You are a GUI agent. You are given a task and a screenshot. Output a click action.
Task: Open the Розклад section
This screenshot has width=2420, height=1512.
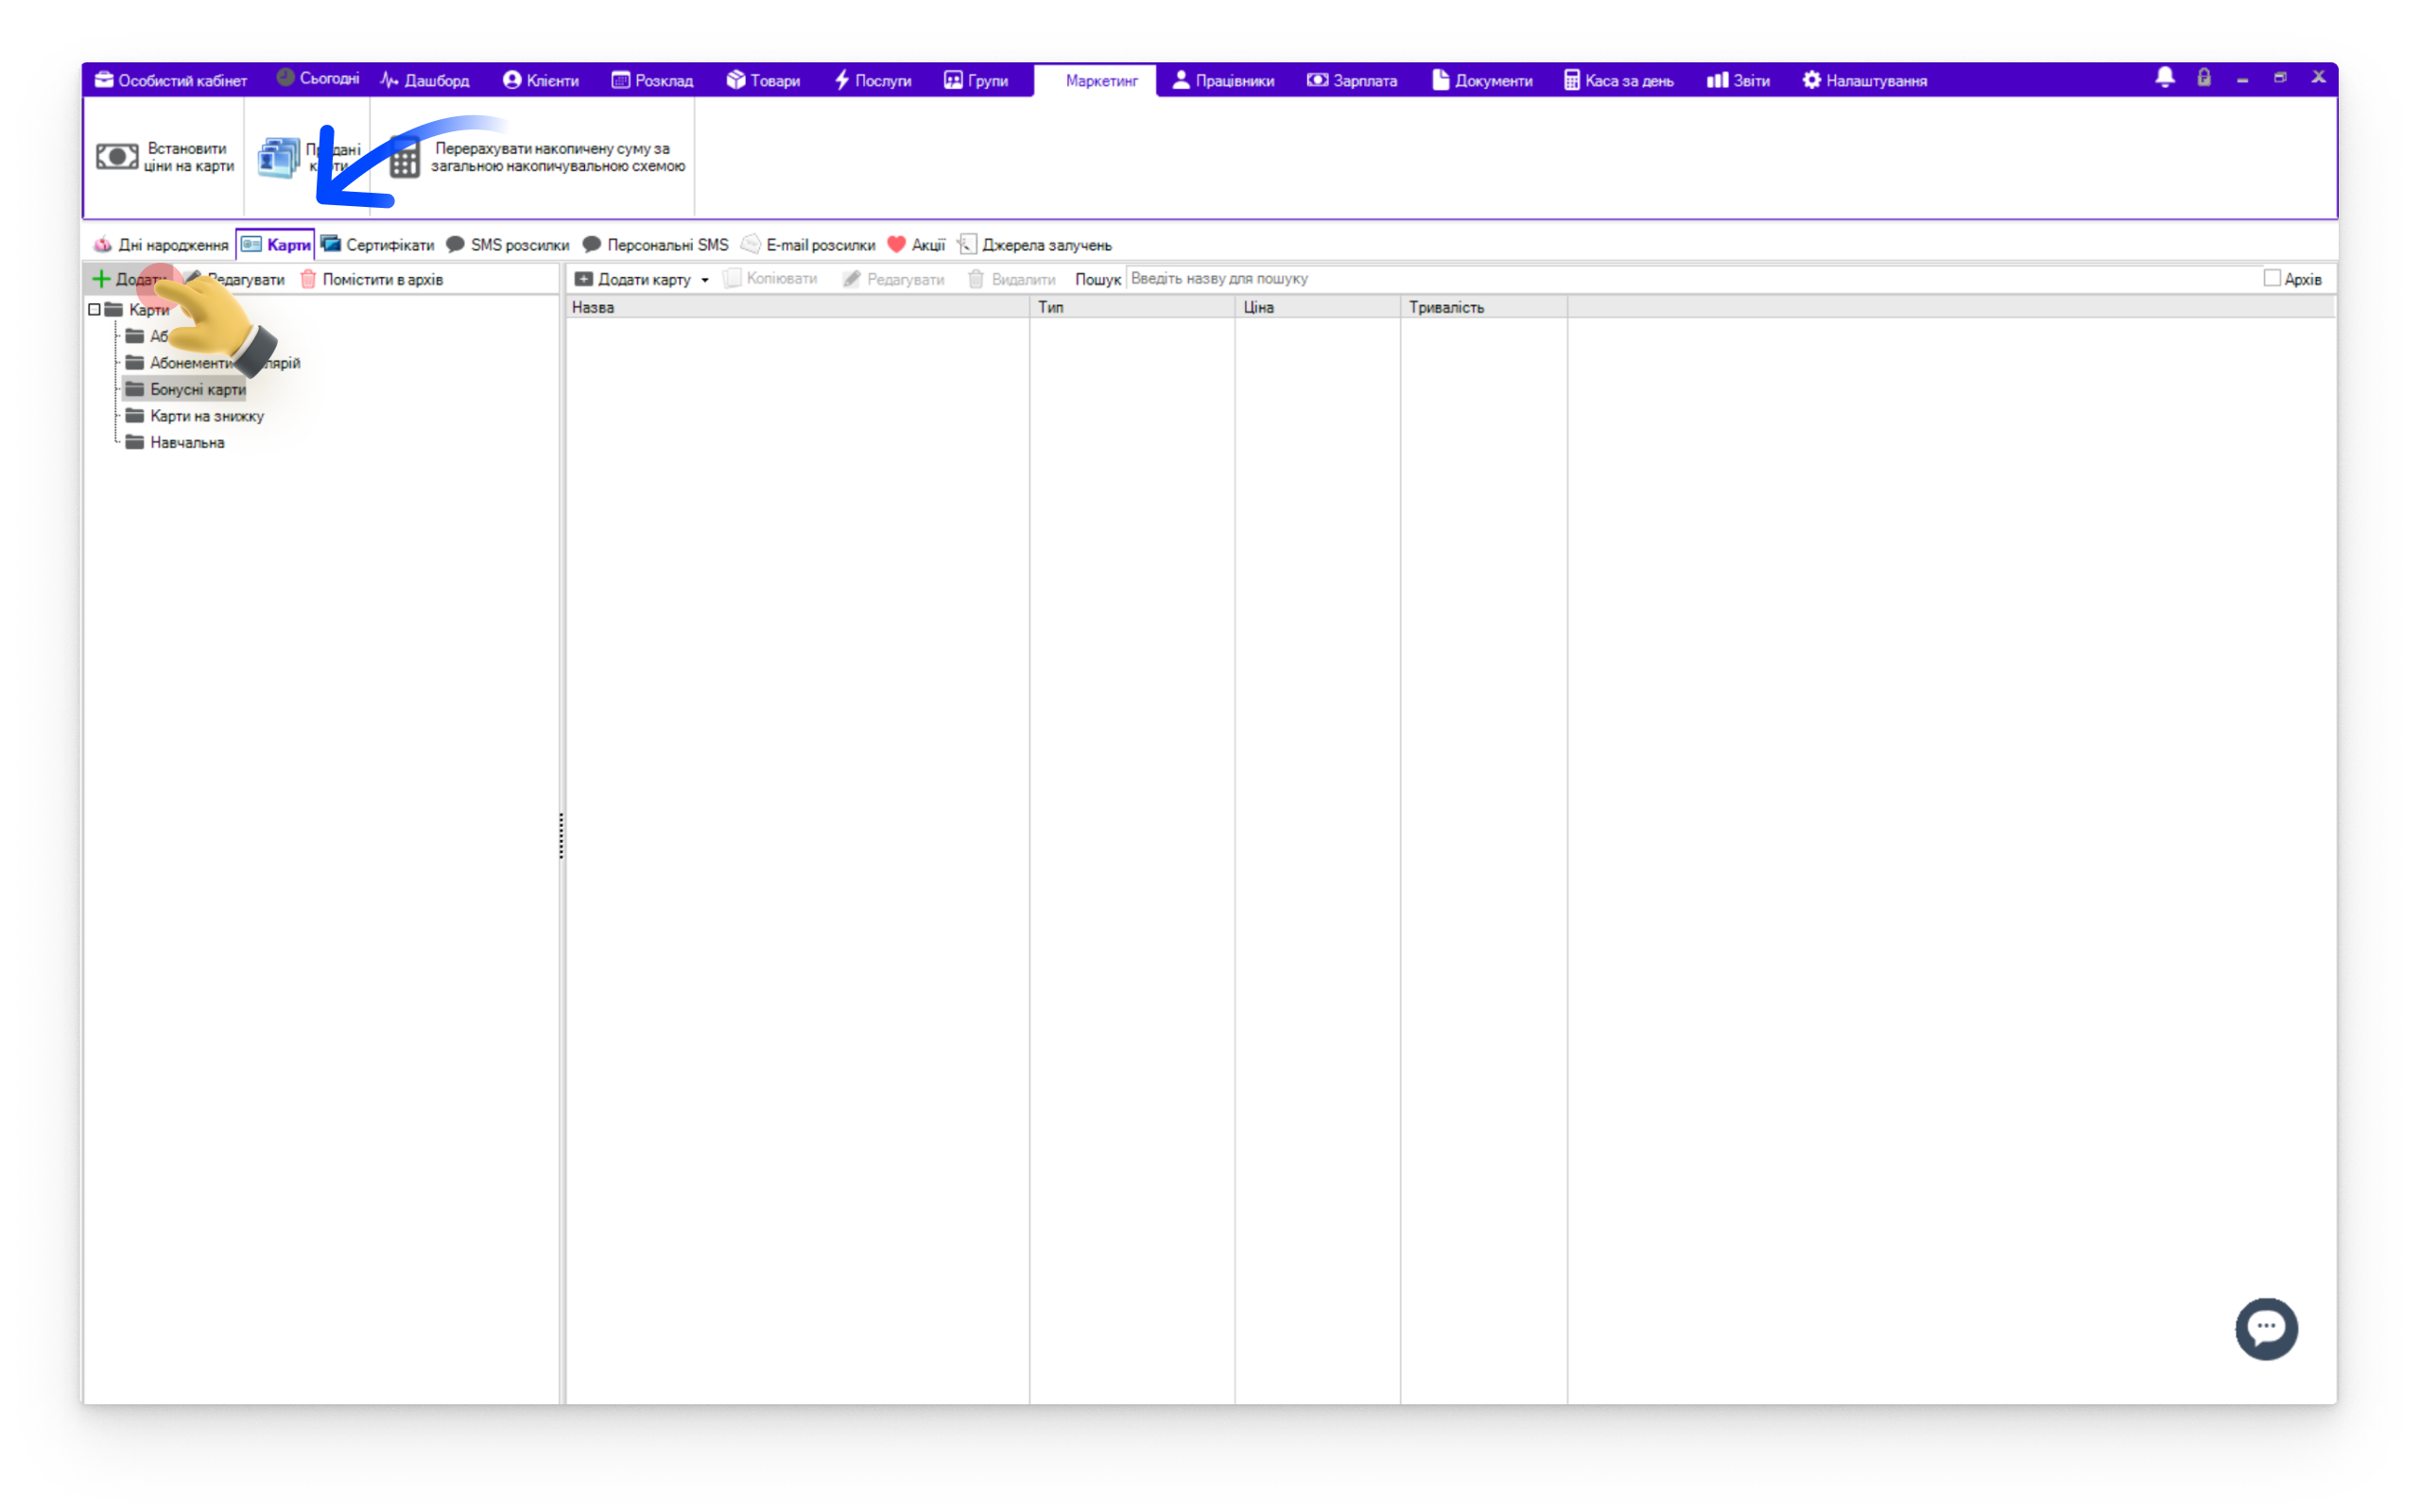(x=652, y=80)
